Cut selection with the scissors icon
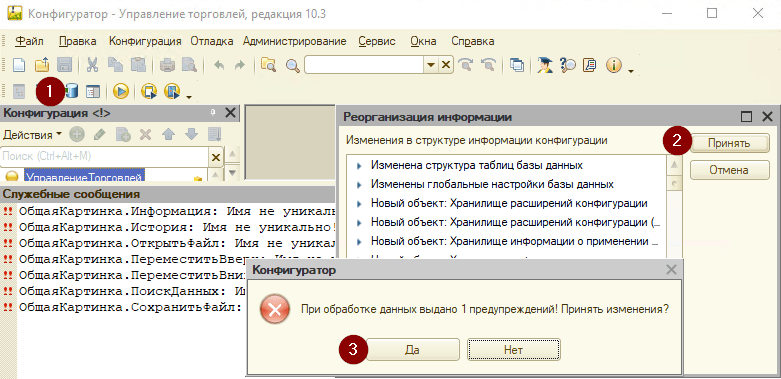Viewport: 781px width, 379px height. tap(92, 65)
